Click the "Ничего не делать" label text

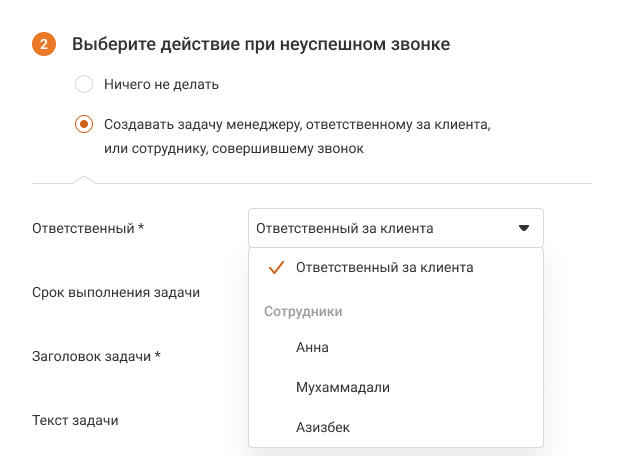click(161, 84)
